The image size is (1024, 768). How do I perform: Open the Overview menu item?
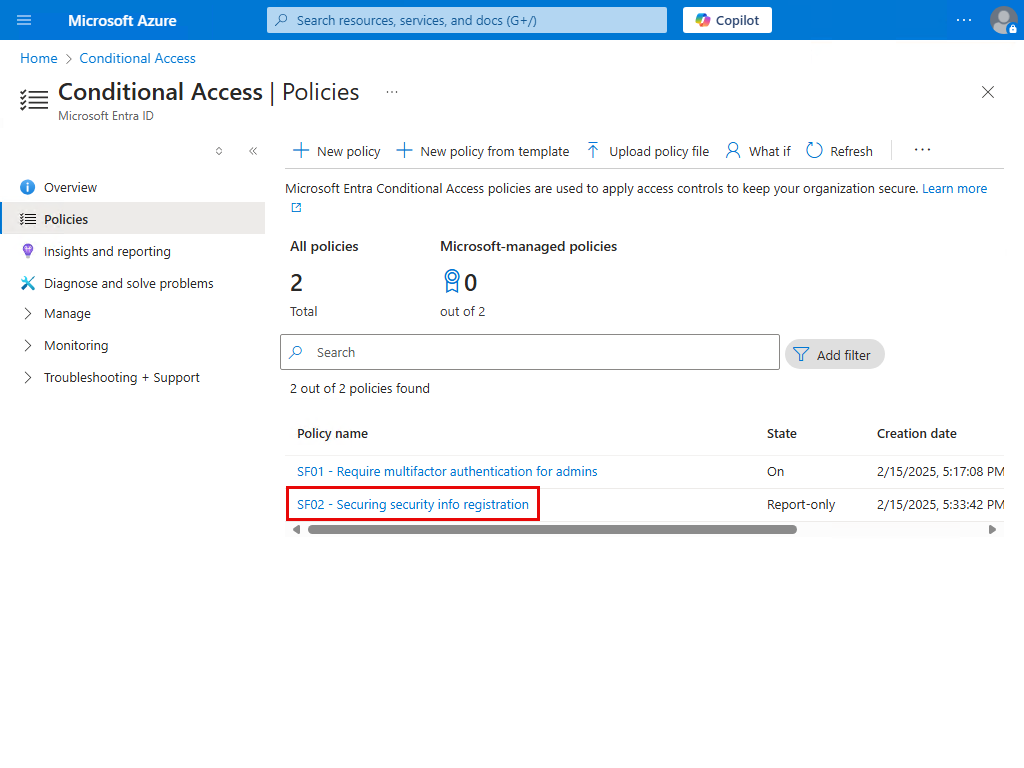click(x=133, y=187)
